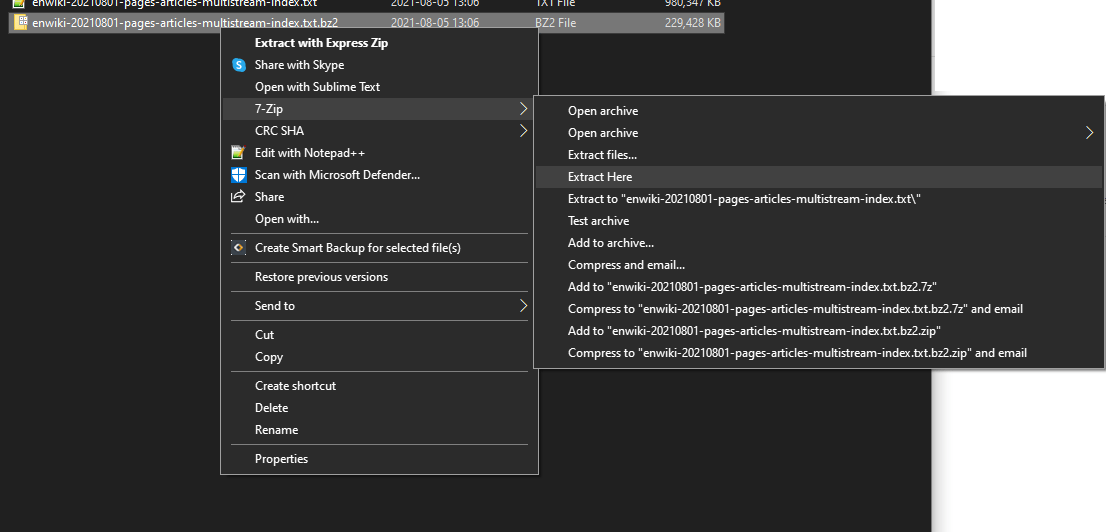Click the Skype icon beside Share with Skype
This screenshot has height=532, width=1112.
point(239,65)
